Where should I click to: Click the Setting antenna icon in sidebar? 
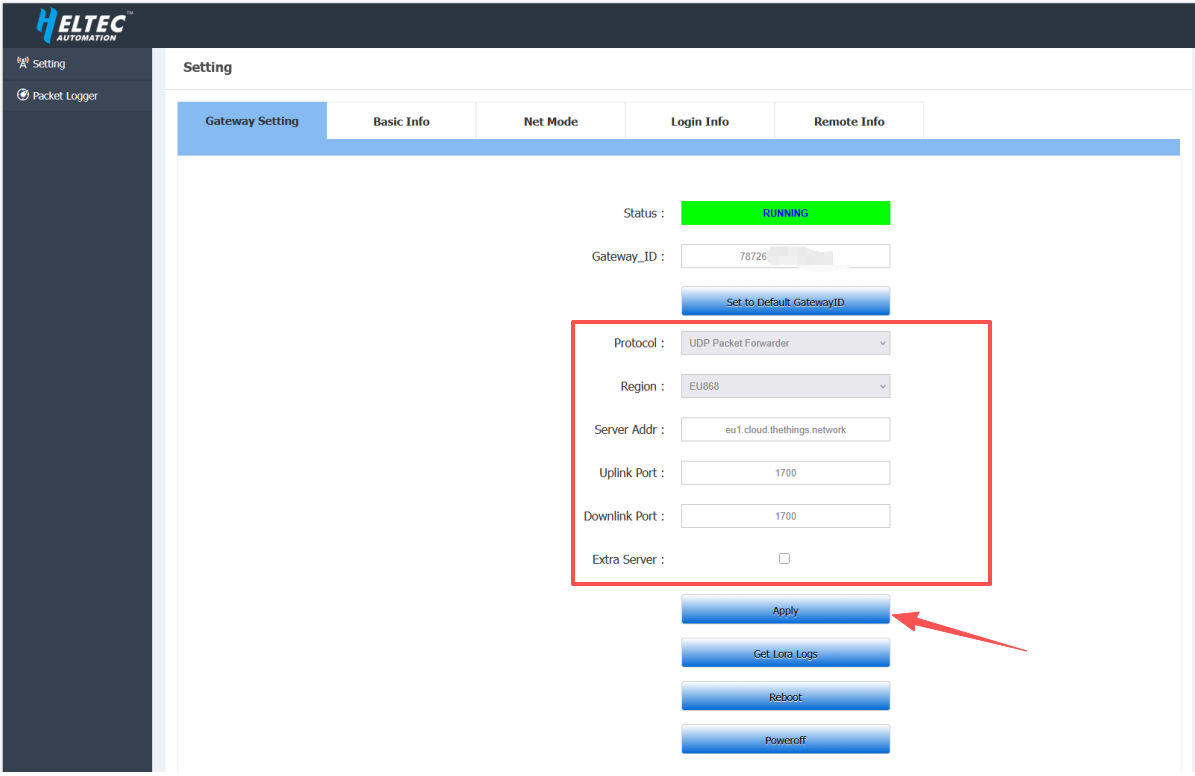(23, 63)
